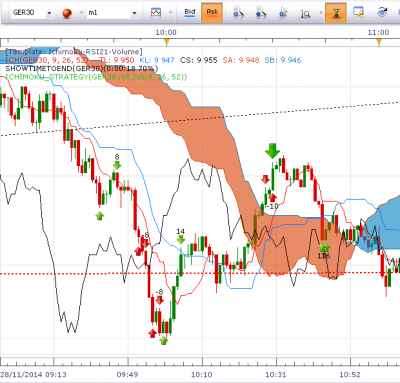The height and width of the screenshot is (383, 400).
Task: Select the SHOWTIMETOEND indicator label
Action: (82, 68)
